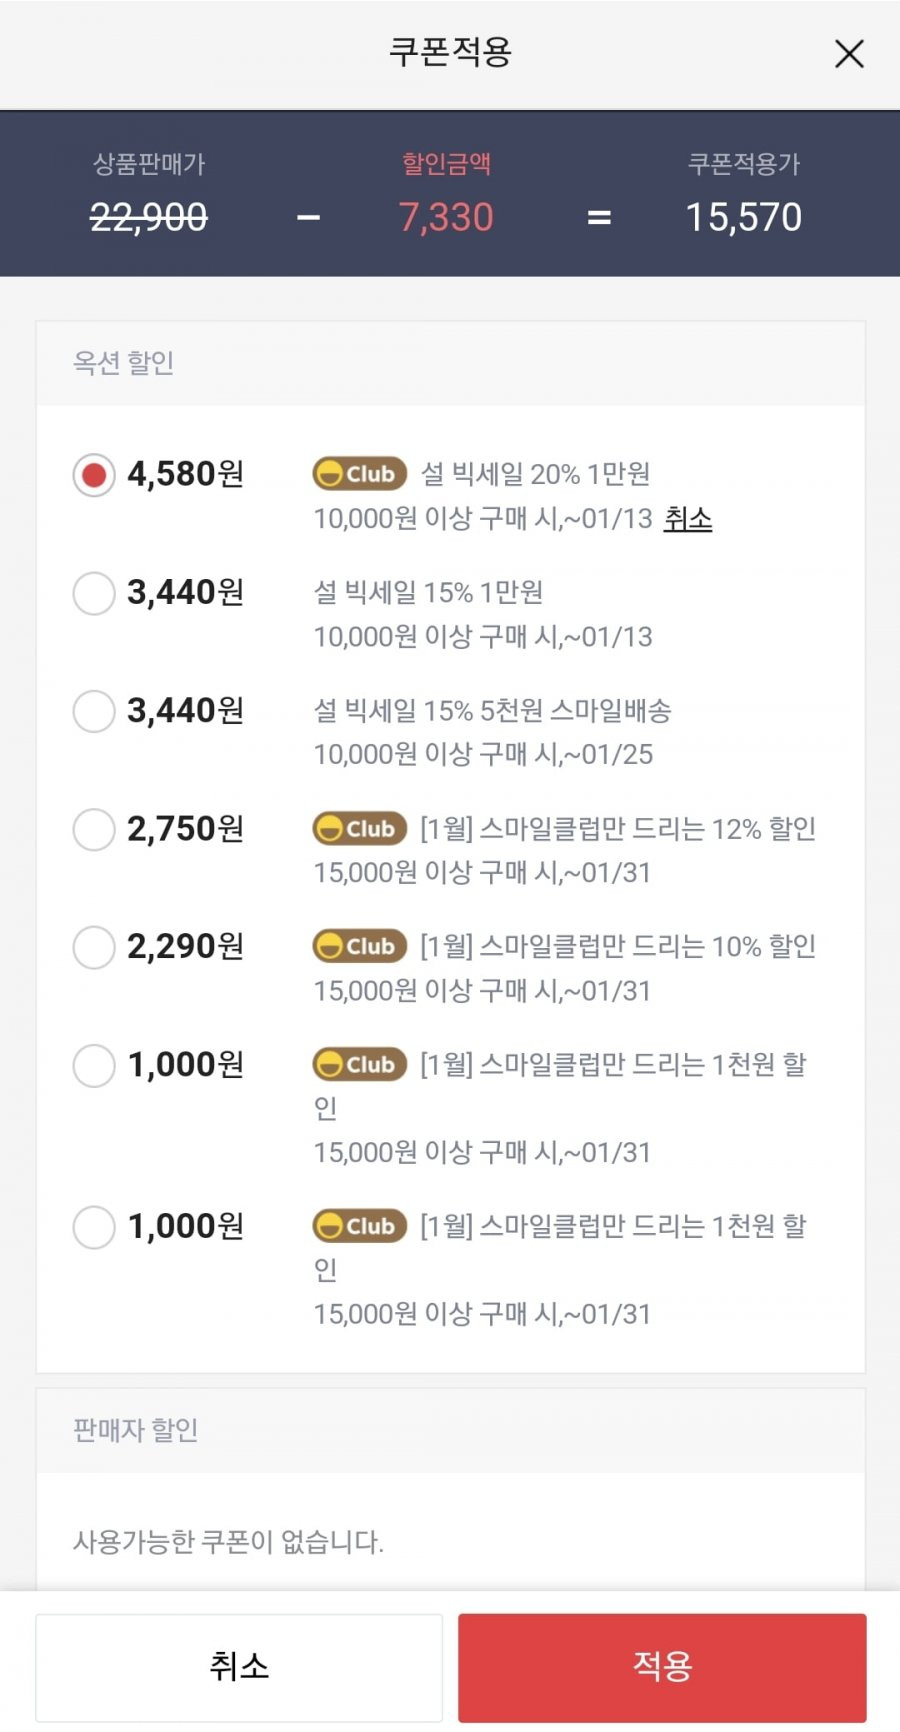Pick the 2,290원 10% 할인 radio button

pyautogui.click(x=94, y=947)
